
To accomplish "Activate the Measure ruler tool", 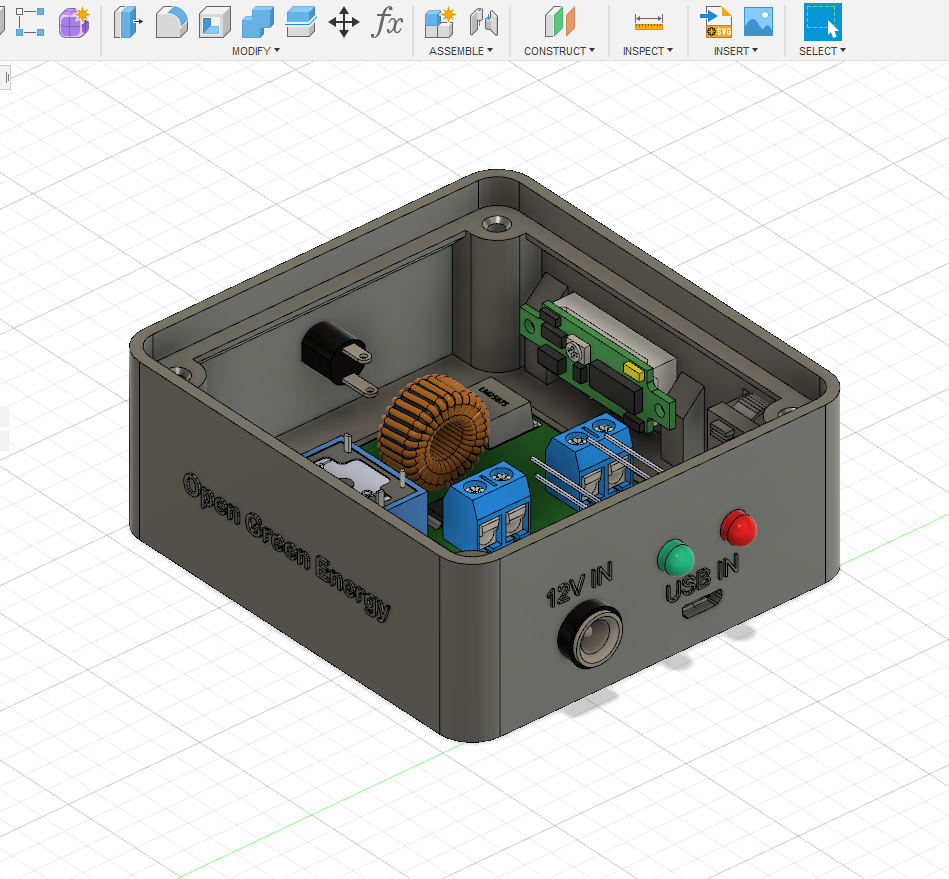I will coord(648,22).
